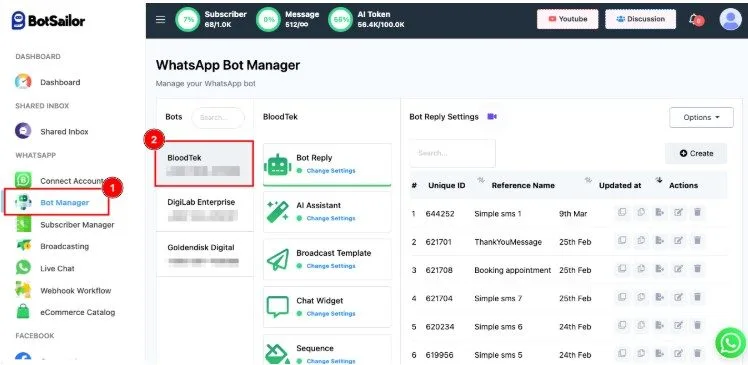Open the Chat Widget card

tap(327, 307)
